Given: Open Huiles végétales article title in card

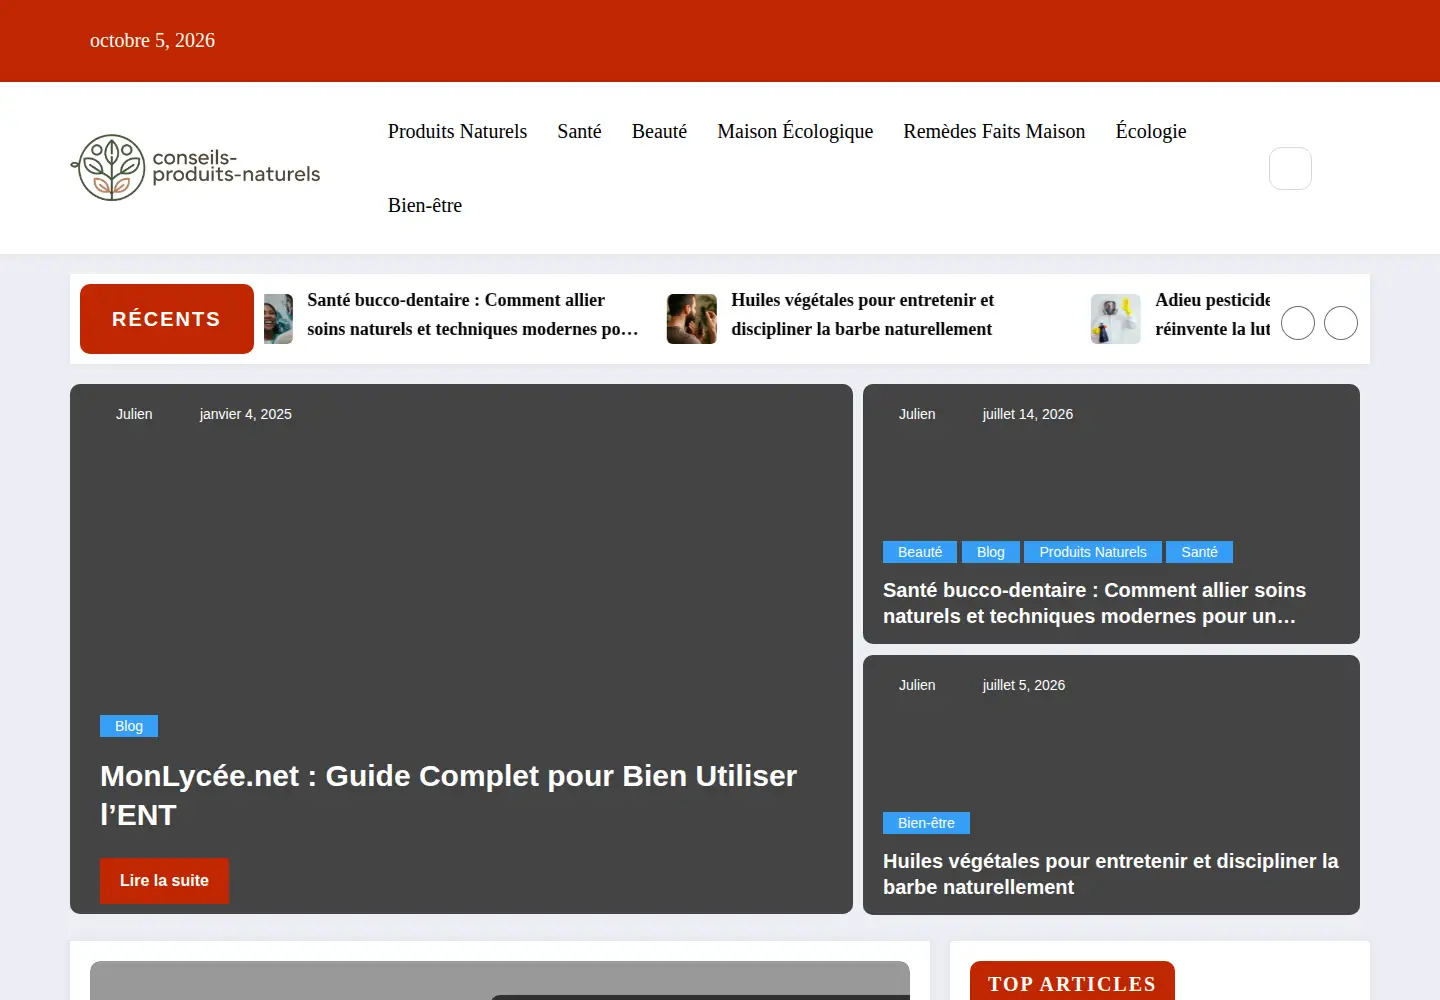Looking at the screenshot, I should 1111,874.
